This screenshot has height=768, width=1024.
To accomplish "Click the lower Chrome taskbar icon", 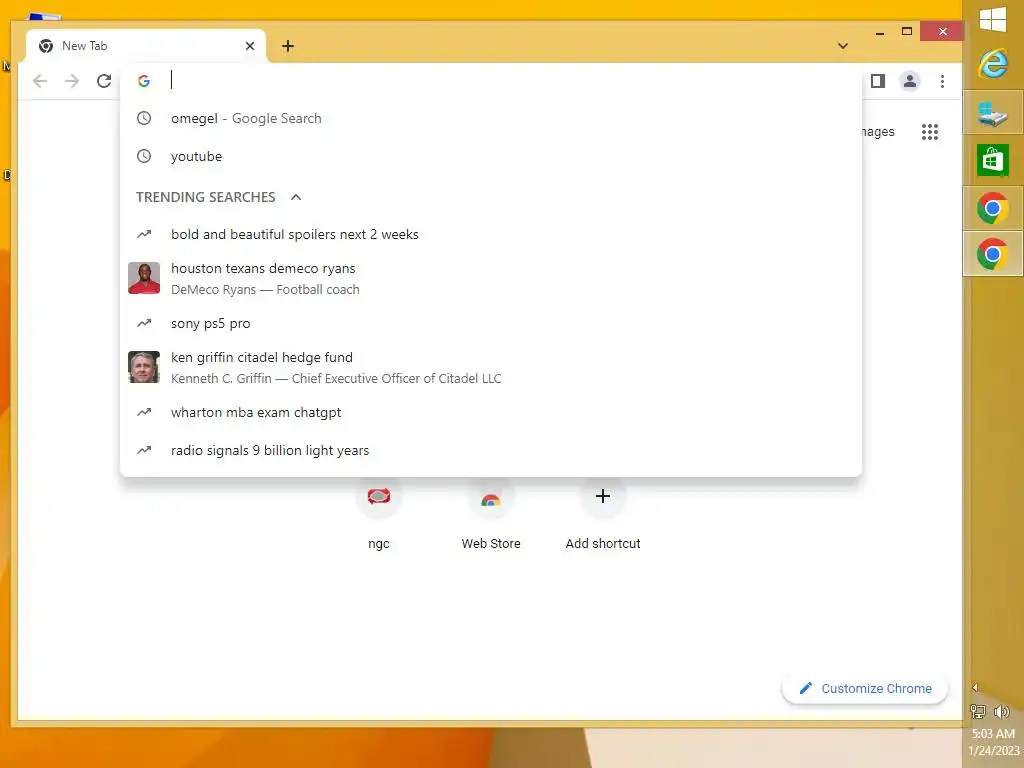I will (x=993, y=254).
